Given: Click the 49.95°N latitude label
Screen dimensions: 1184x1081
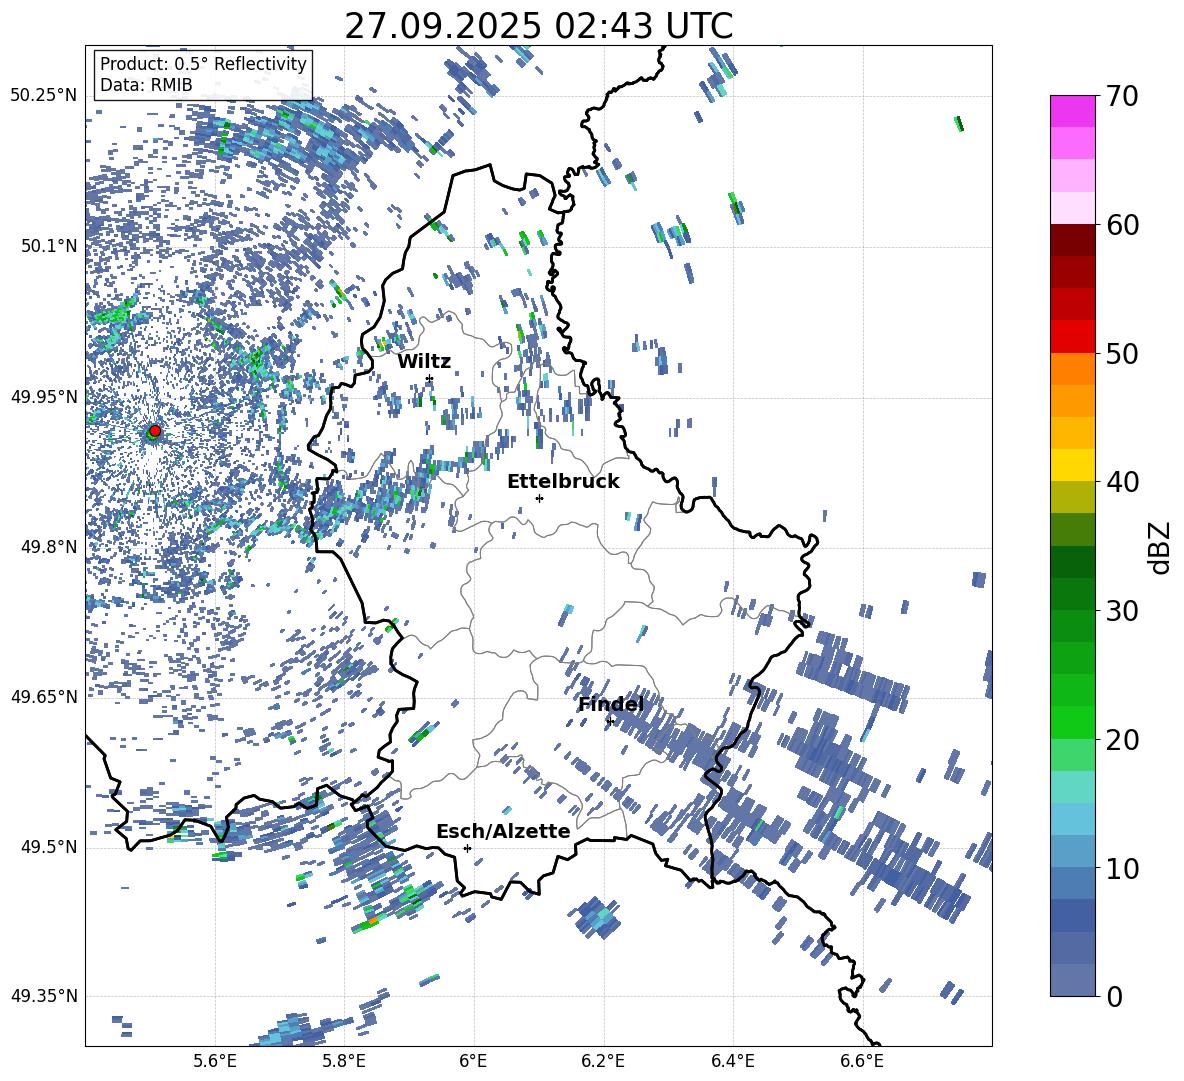Looking at the screenshot, I should coord(44,396).
